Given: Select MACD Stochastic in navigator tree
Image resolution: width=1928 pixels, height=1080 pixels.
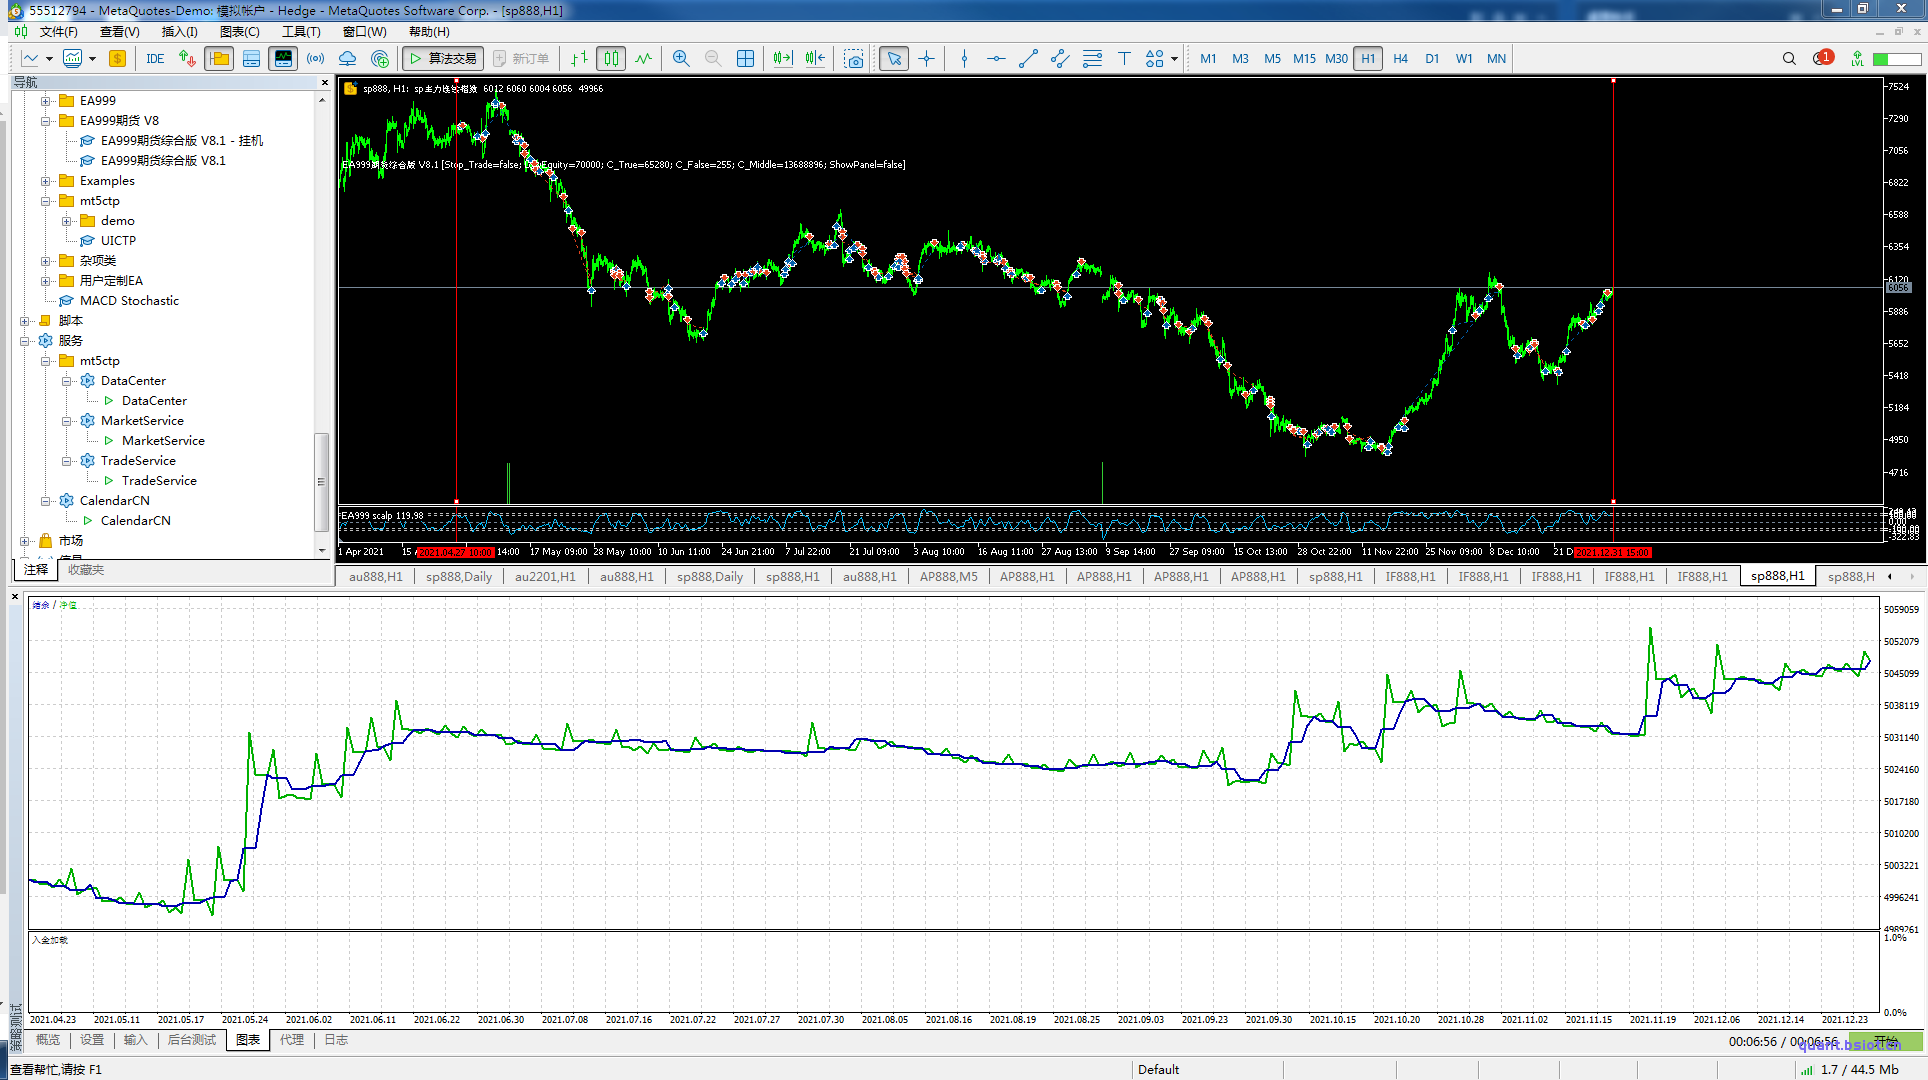Looking at the screenshot, I should (x=129, y=301).
